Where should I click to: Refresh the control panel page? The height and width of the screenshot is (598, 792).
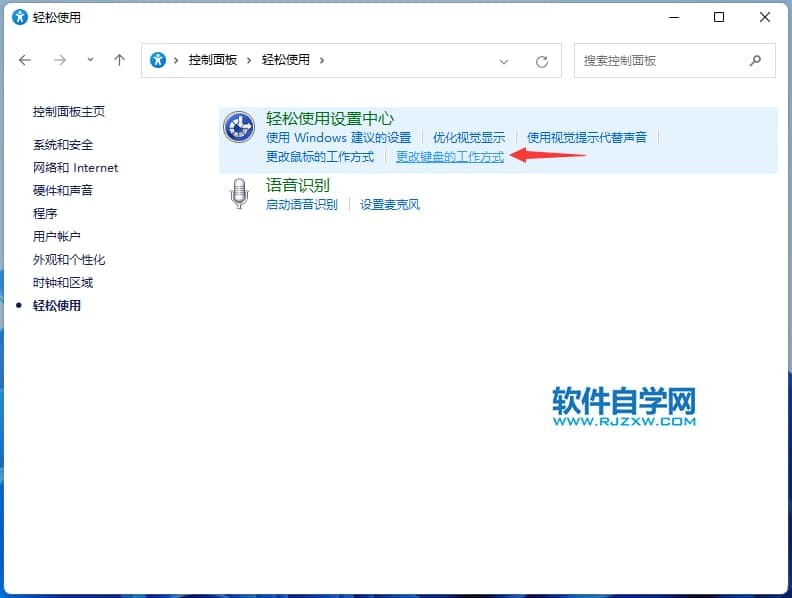[542, 61]
